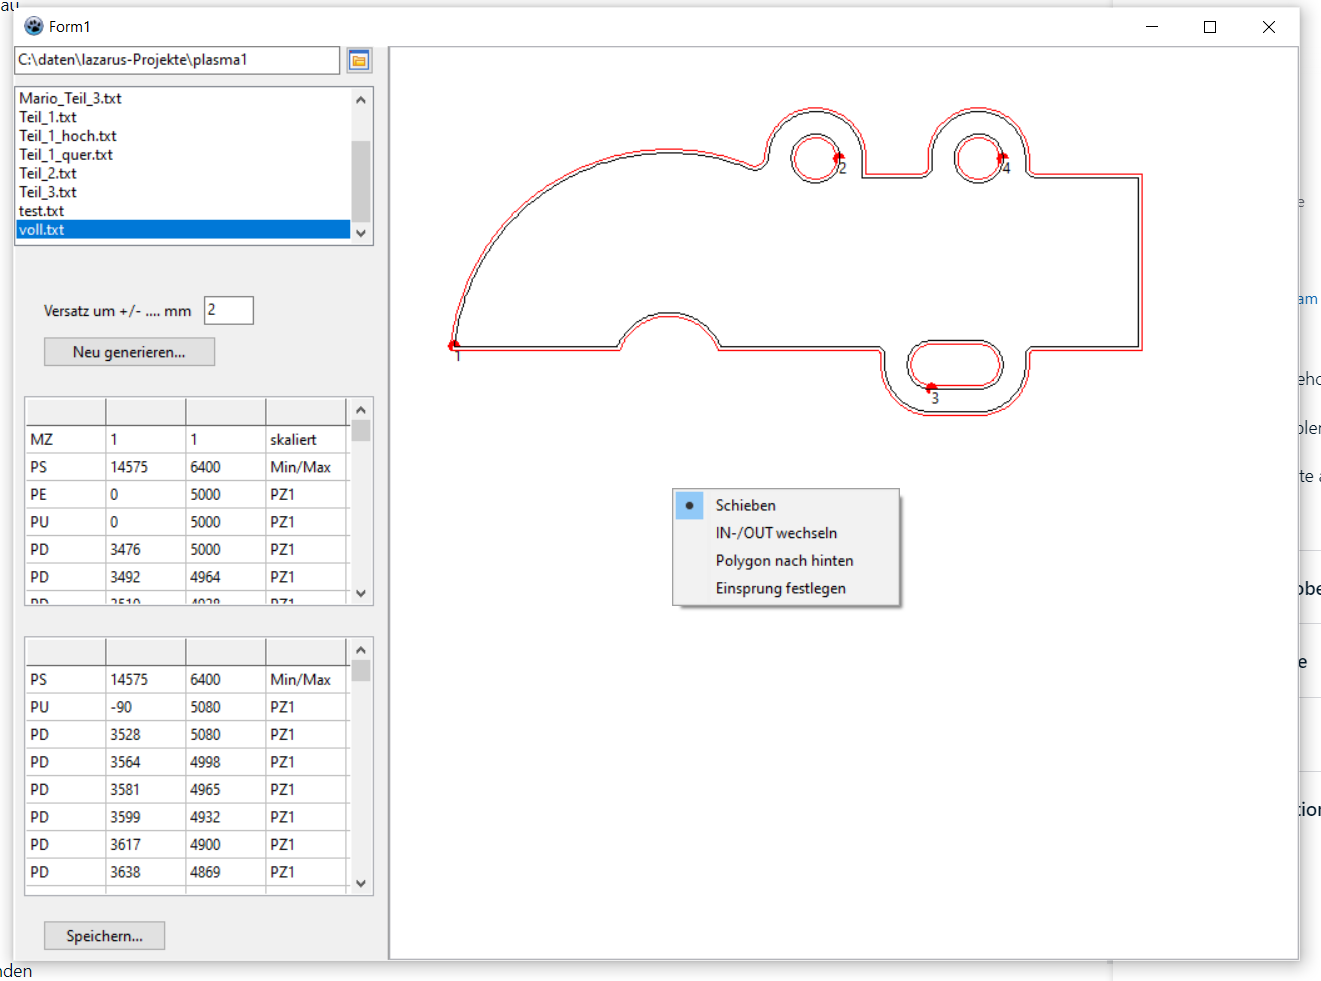Click skaliert cell in upper table
This screenshot has height=981, width=1321.
pos(306,439)
